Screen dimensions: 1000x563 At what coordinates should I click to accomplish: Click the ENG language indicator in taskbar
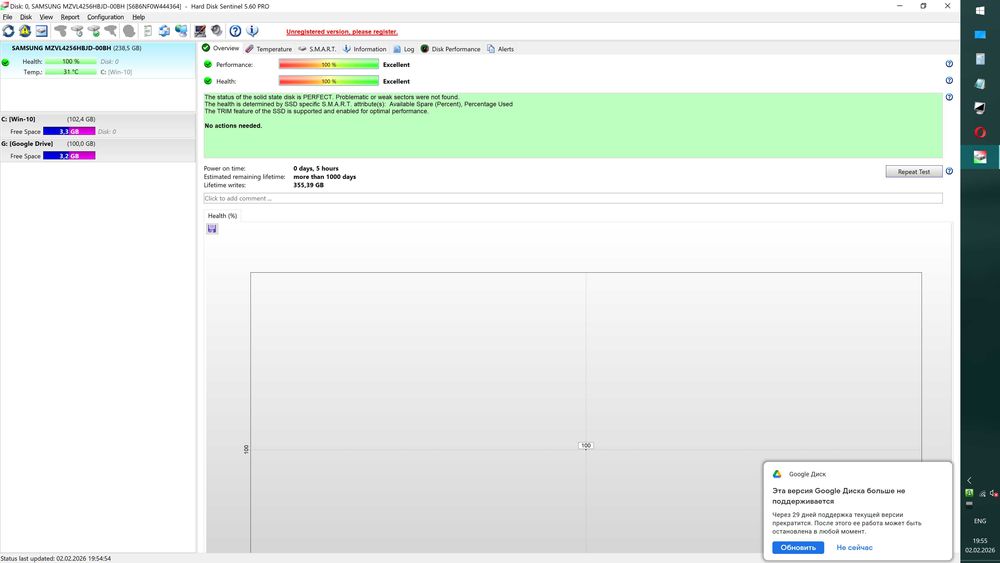[x=980, y=520]
